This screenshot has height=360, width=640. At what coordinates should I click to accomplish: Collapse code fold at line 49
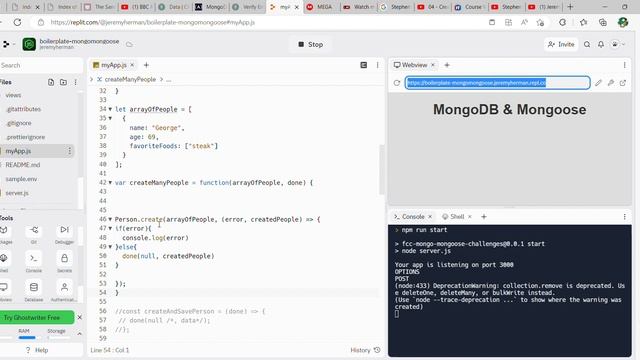(x=110, y=247)
